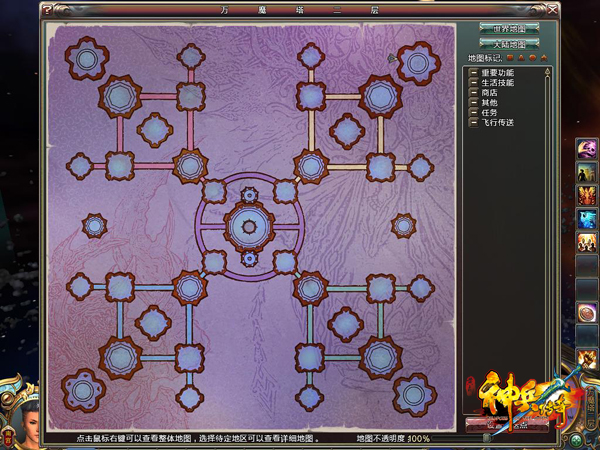Collapse the 任务 category

point(474,112)
